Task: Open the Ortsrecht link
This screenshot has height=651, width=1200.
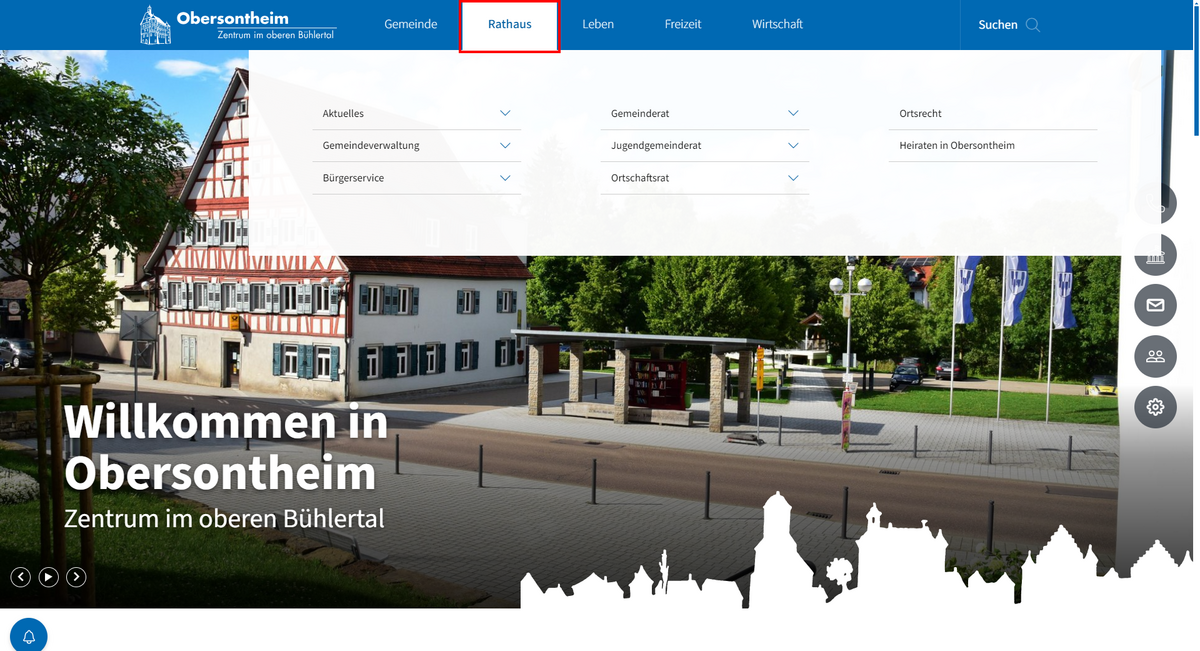Action: (x=921, y=114)
